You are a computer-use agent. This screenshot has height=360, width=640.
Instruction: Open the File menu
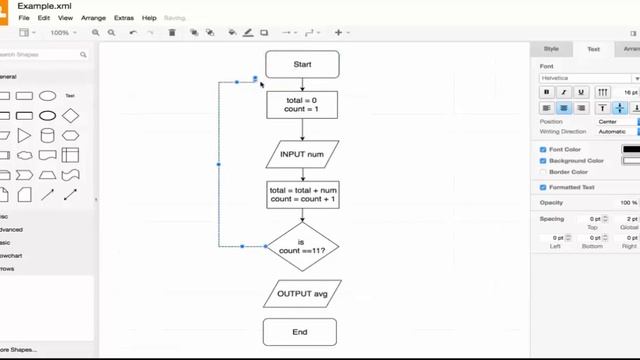click(24, 18)
